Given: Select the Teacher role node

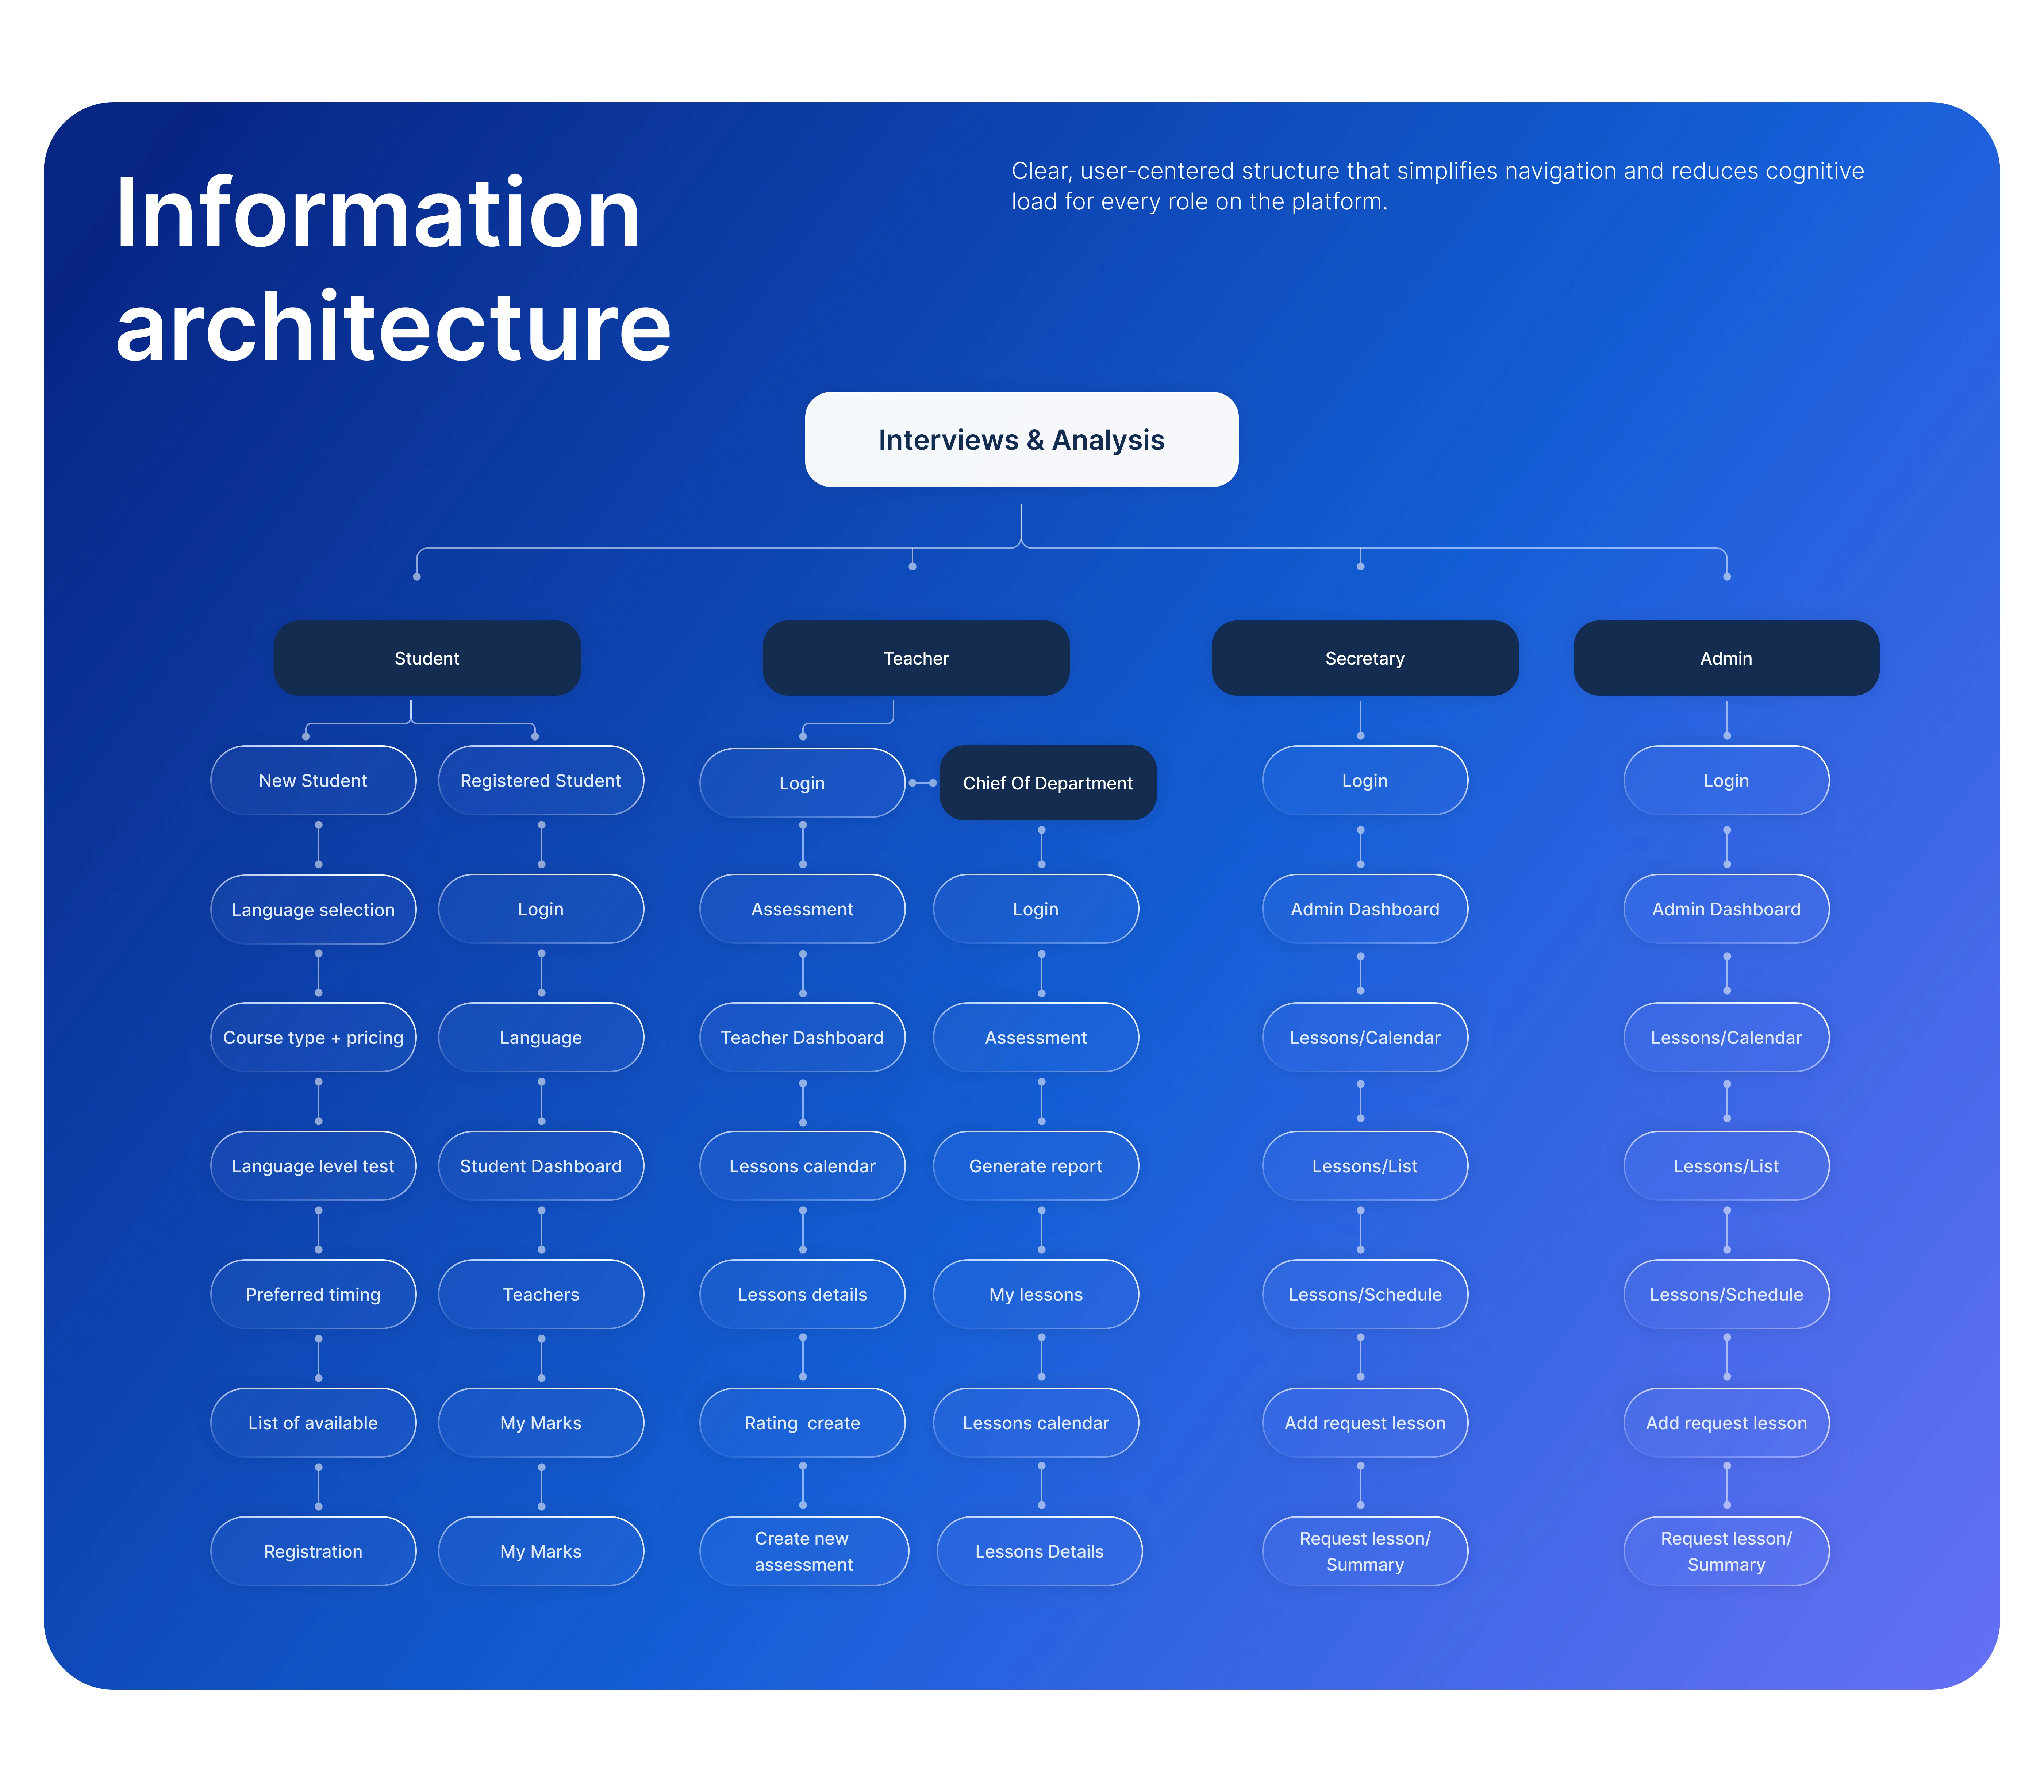Looking at the screenshot, I should click(916, 658).
